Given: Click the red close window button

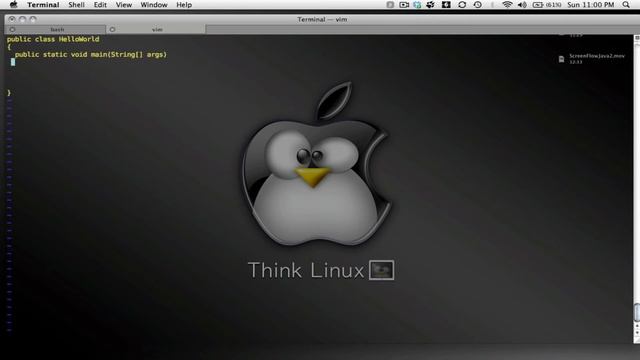Looking at the screenshot, I should click(12, 19).
